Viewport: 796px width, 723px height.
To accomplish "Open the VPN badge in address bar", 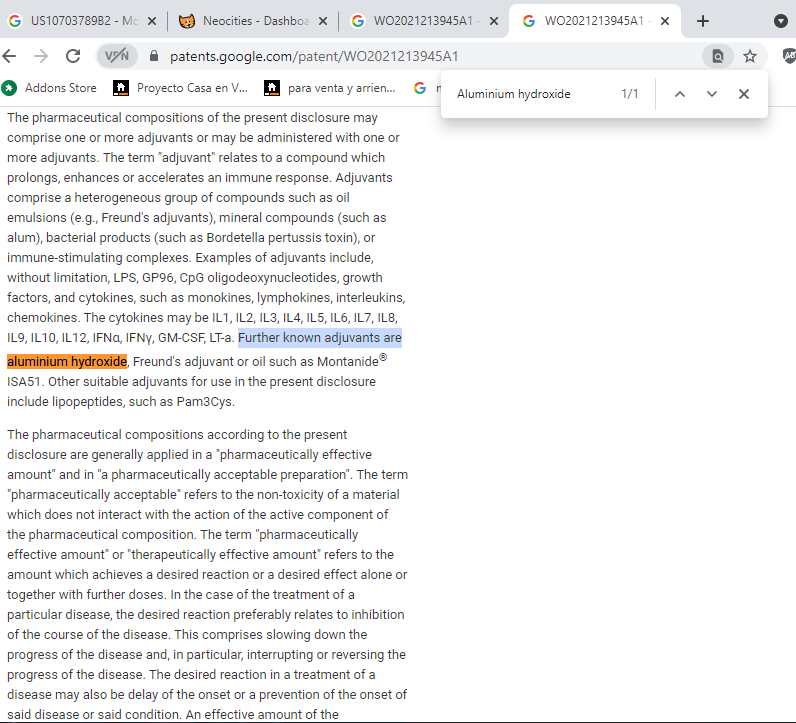I will pos(117,56).
